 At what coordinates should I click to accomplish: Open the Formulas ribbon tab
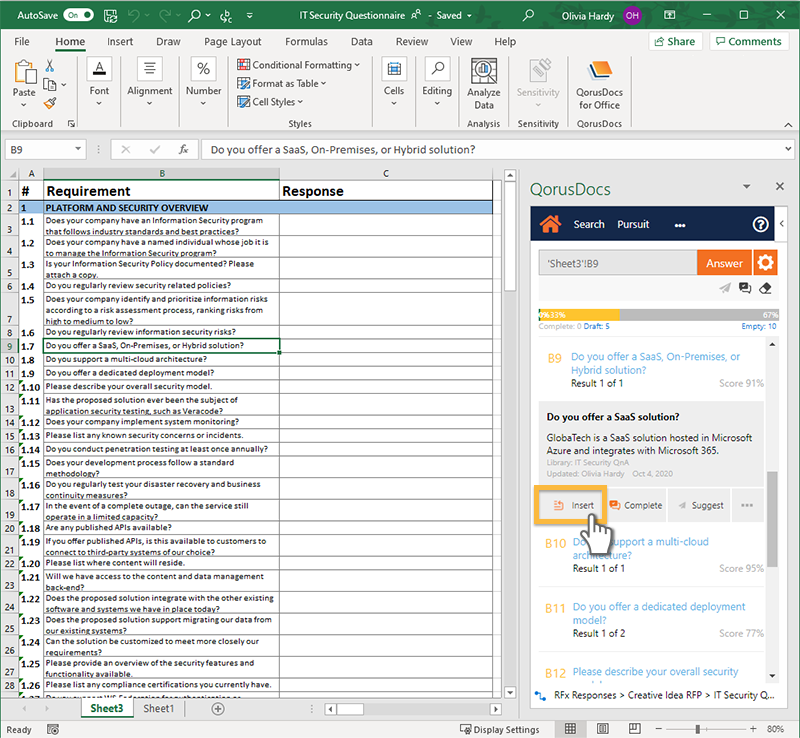pos(306,42)
